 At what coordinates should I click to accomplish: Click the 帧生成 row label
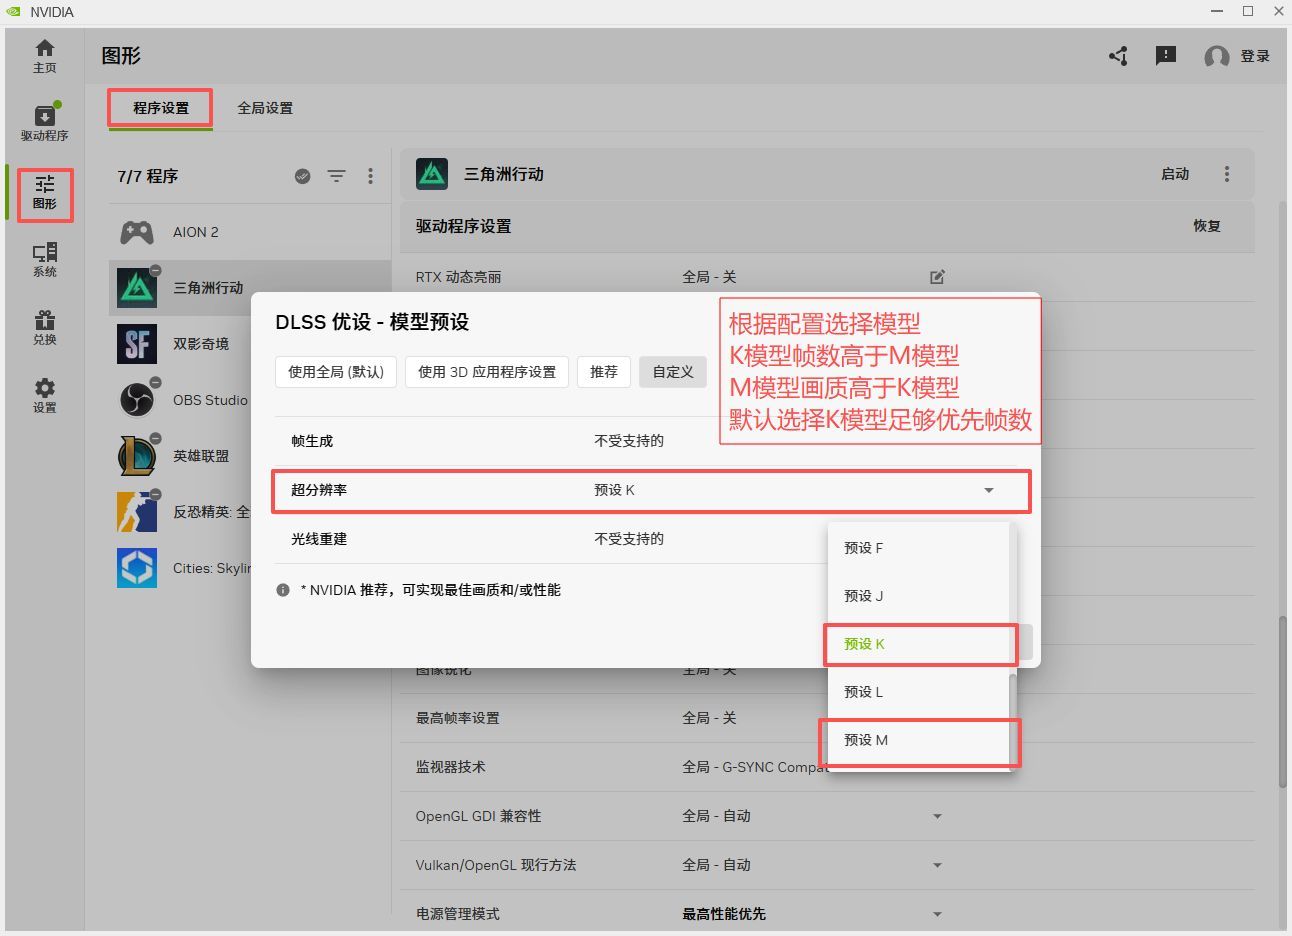pos(312,441)
